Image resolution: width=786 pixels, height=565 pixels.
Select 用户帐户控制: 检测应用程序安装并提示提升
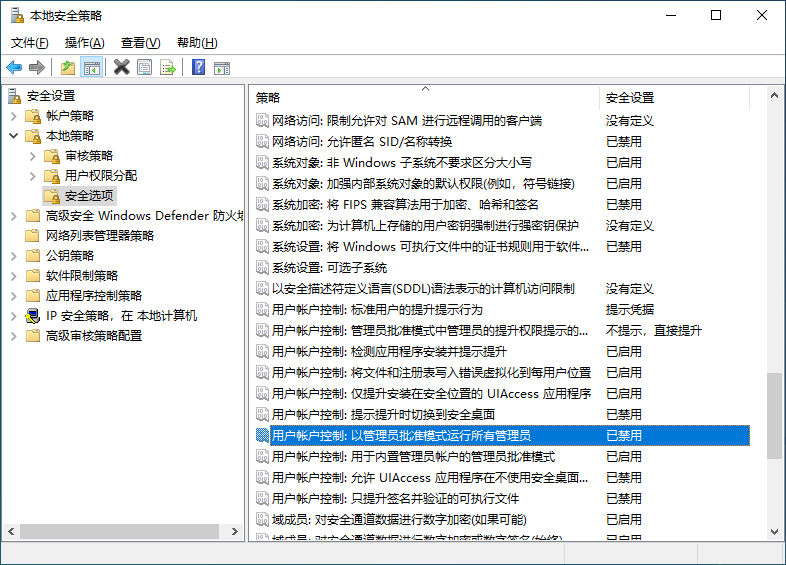click(x=503, y=351)
